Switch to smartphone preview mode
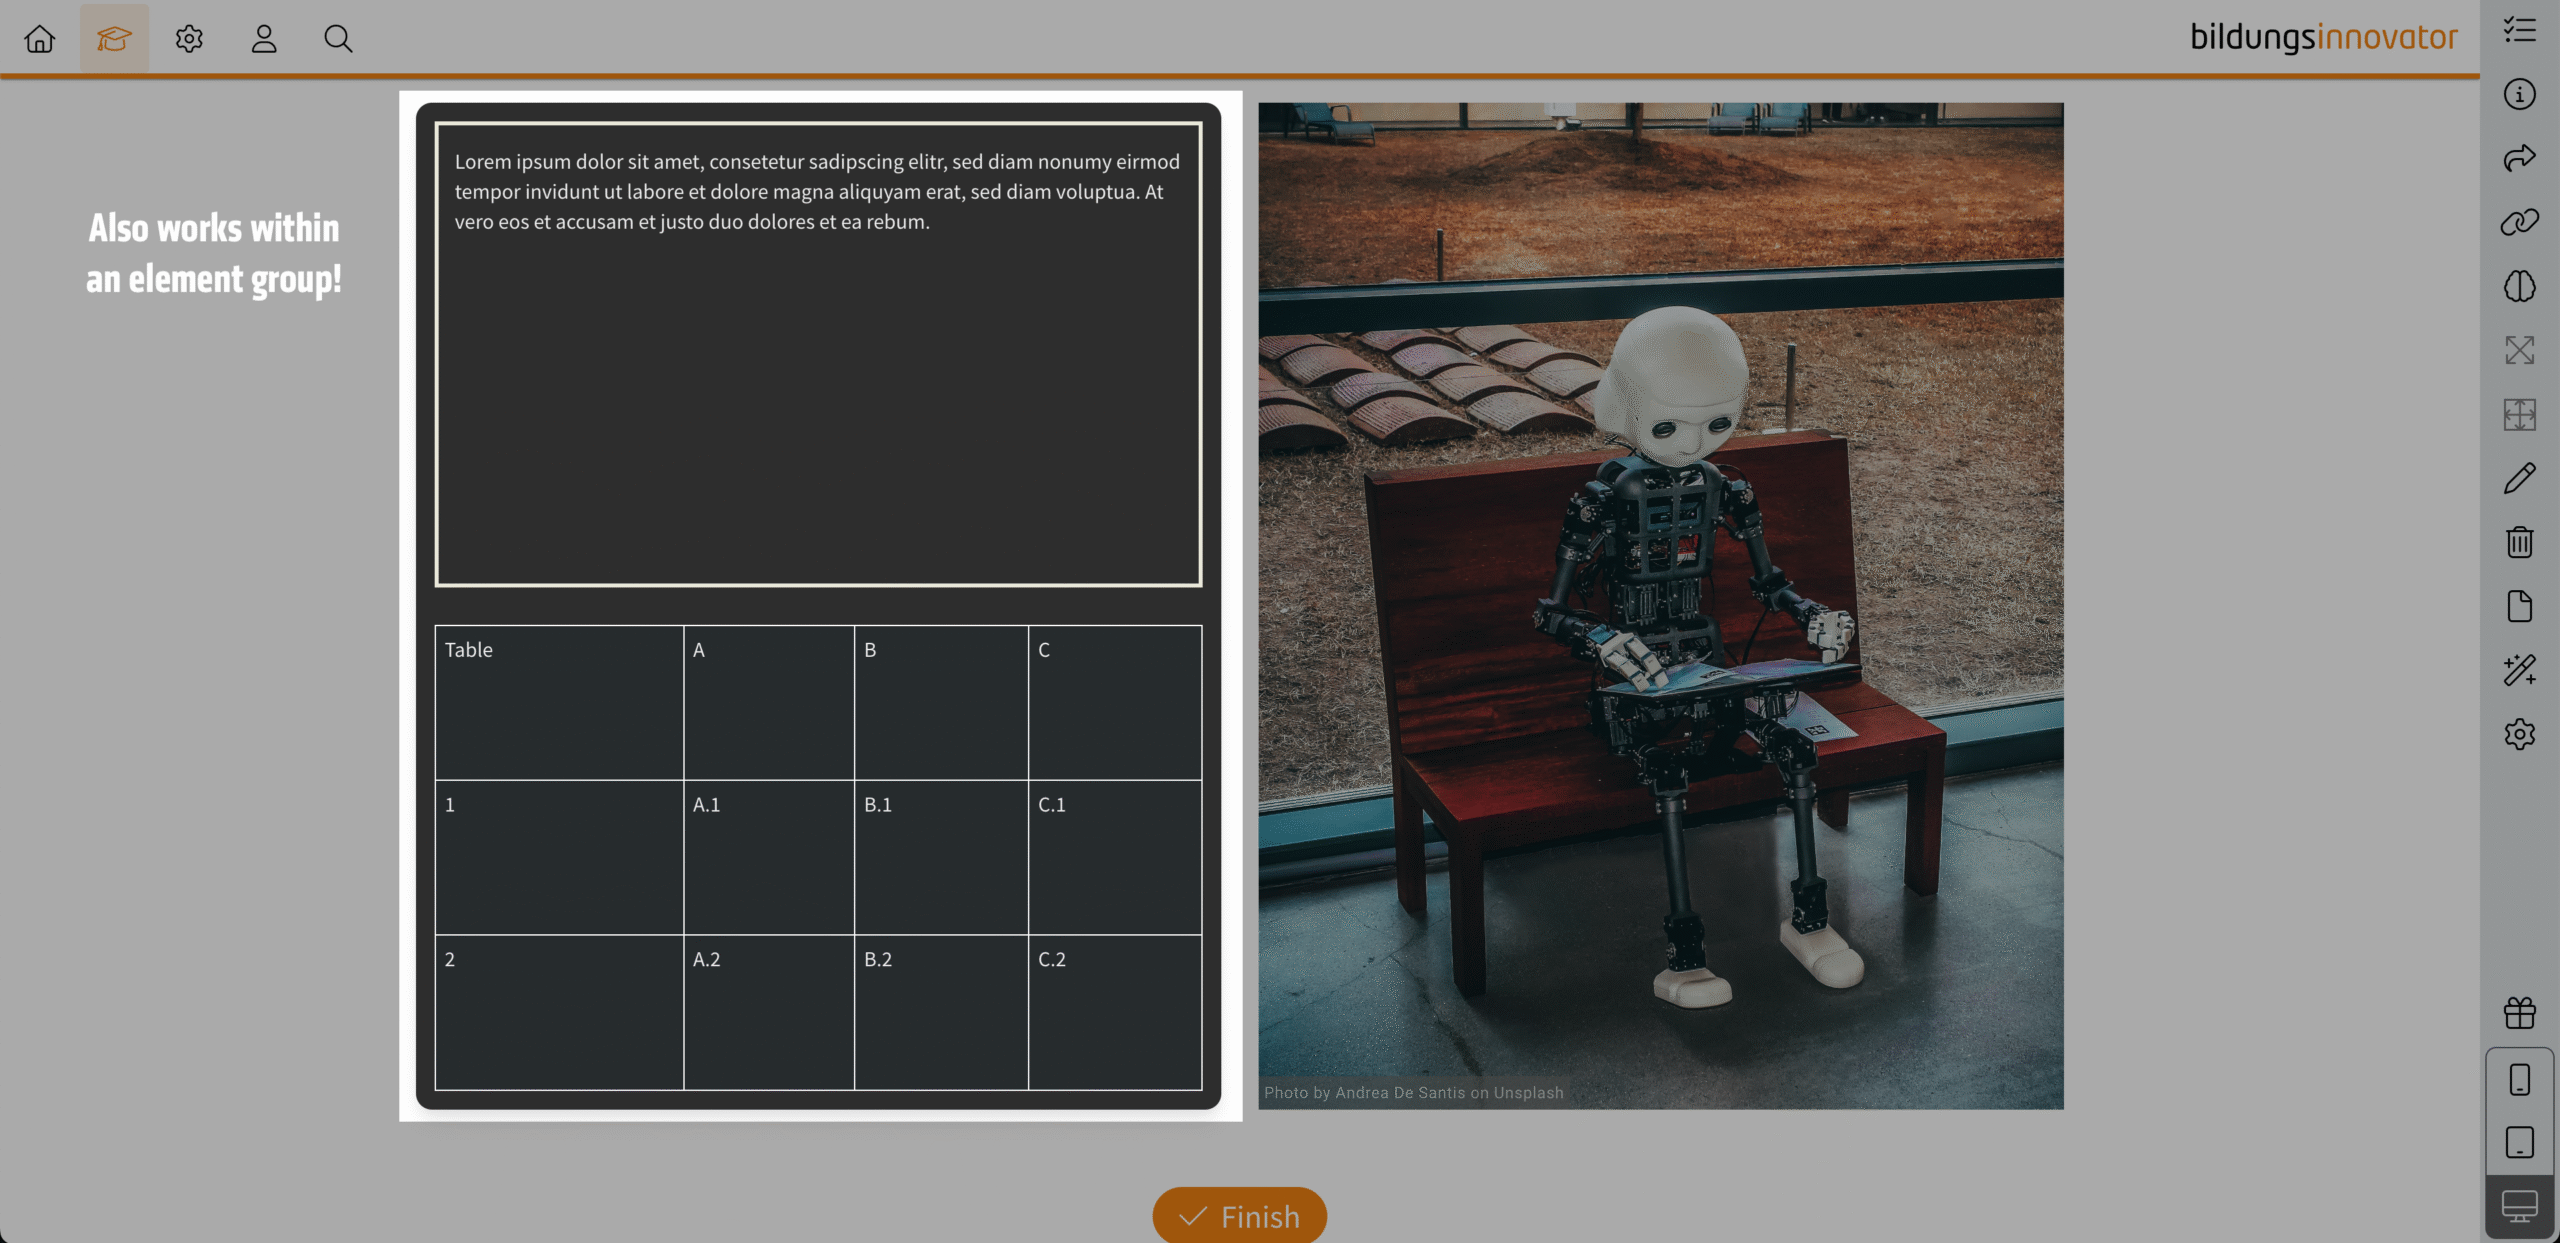 pyautogui.click(x=2519, y=1080)
